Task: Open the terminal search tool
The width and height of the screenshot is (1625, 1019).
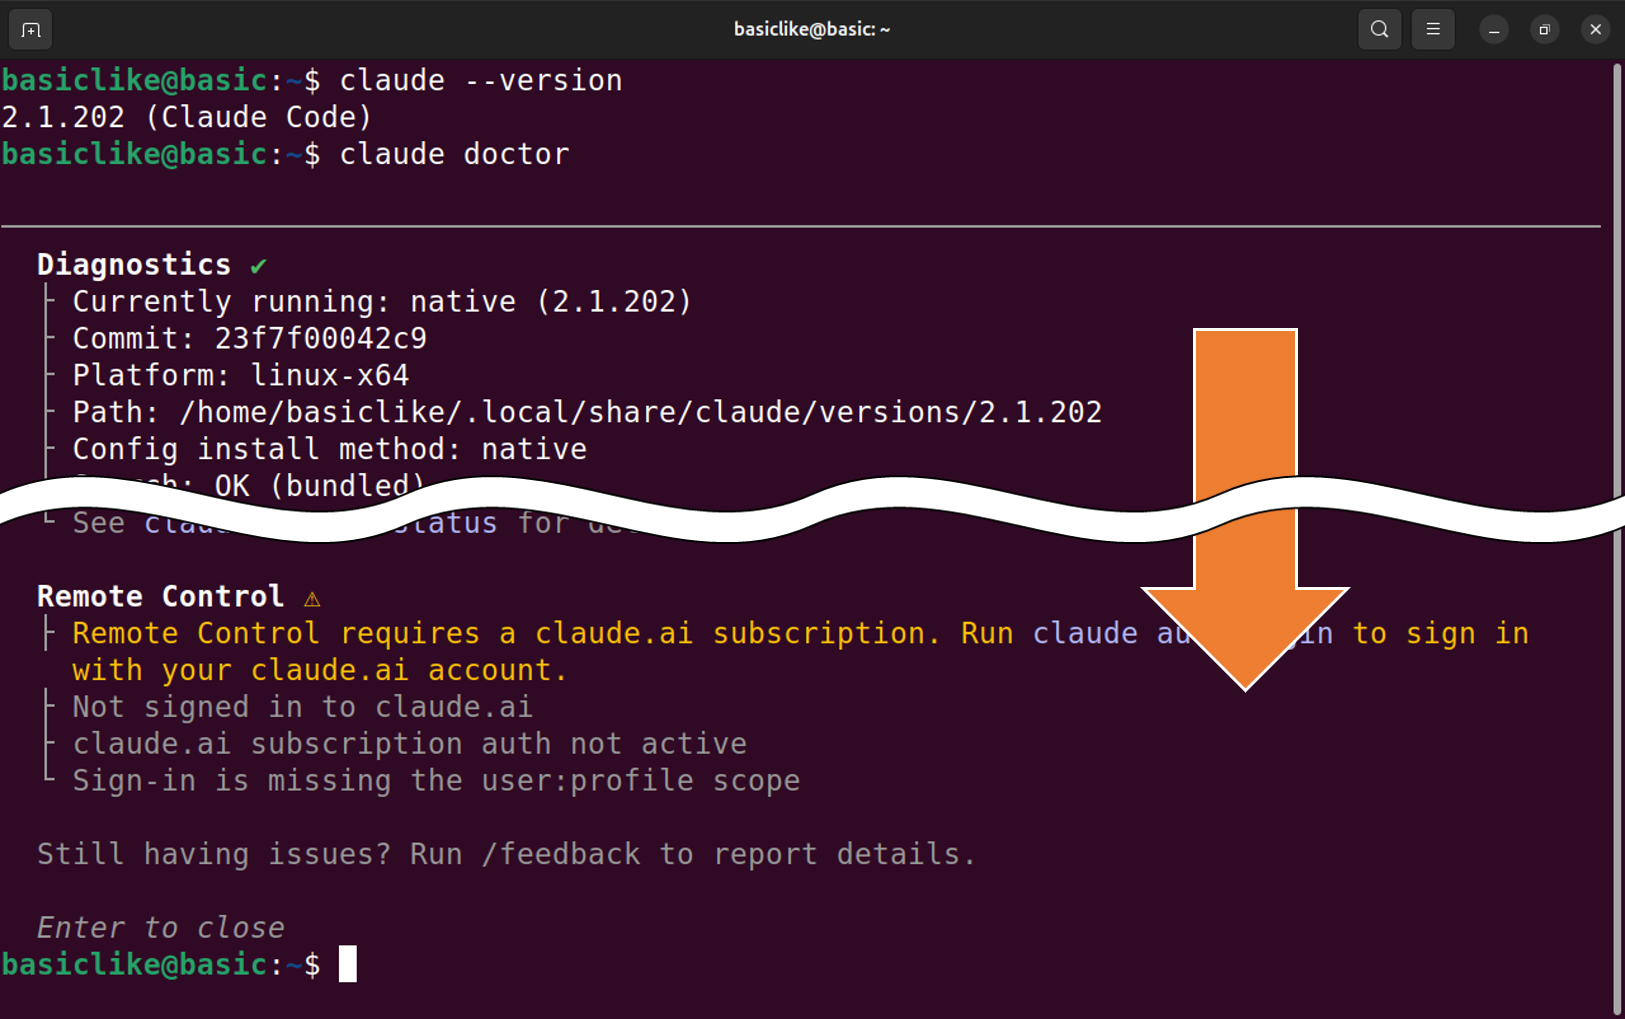Action: click(1379, 30)
